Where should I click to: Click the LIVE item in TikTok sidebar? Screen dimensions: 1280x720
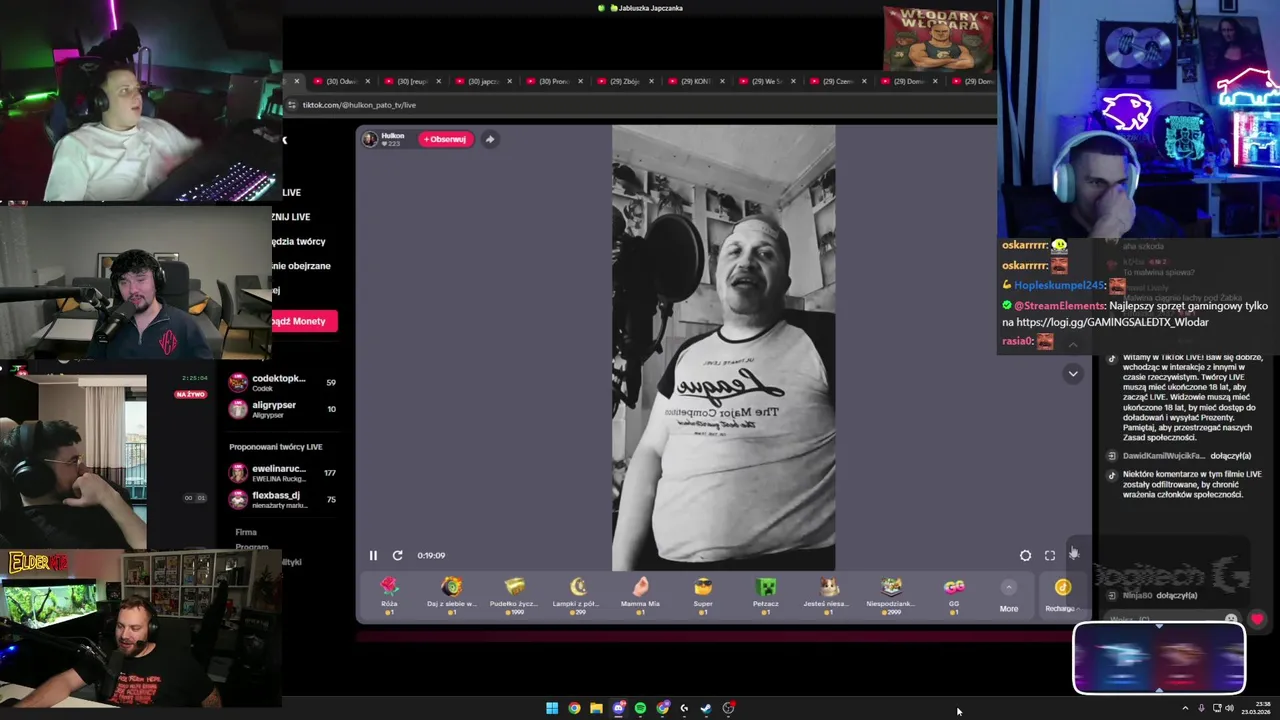(x=291, y=192)
